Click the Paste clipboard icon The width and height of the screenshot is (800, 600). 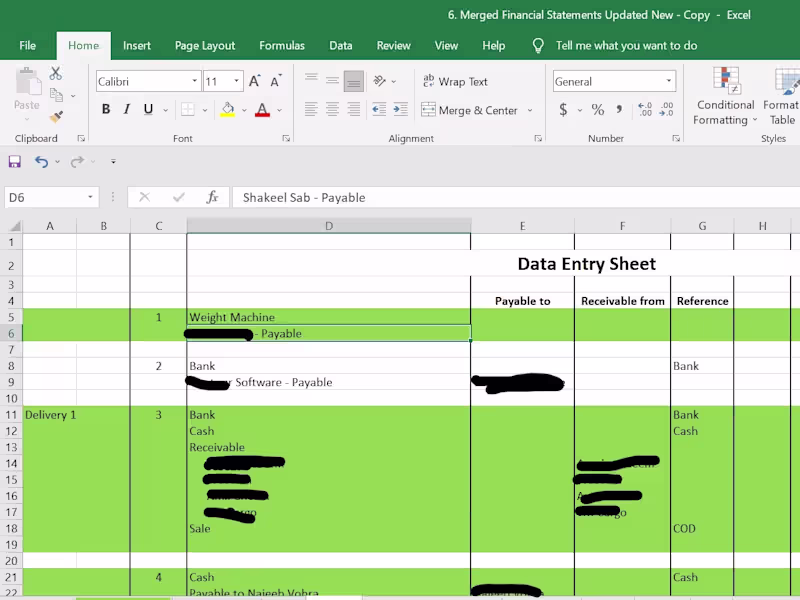27,82
